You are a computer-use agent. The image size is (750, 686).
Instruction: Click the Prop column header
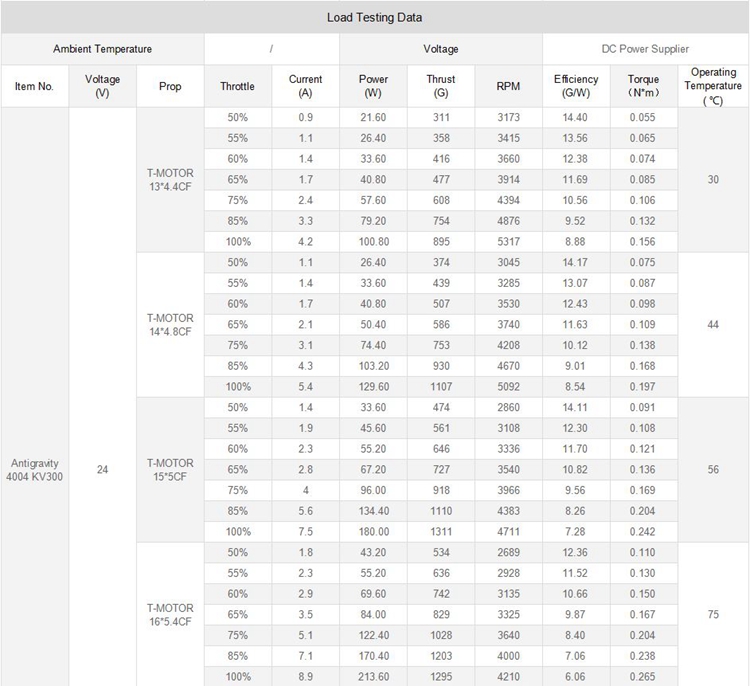tap(170, 86)
